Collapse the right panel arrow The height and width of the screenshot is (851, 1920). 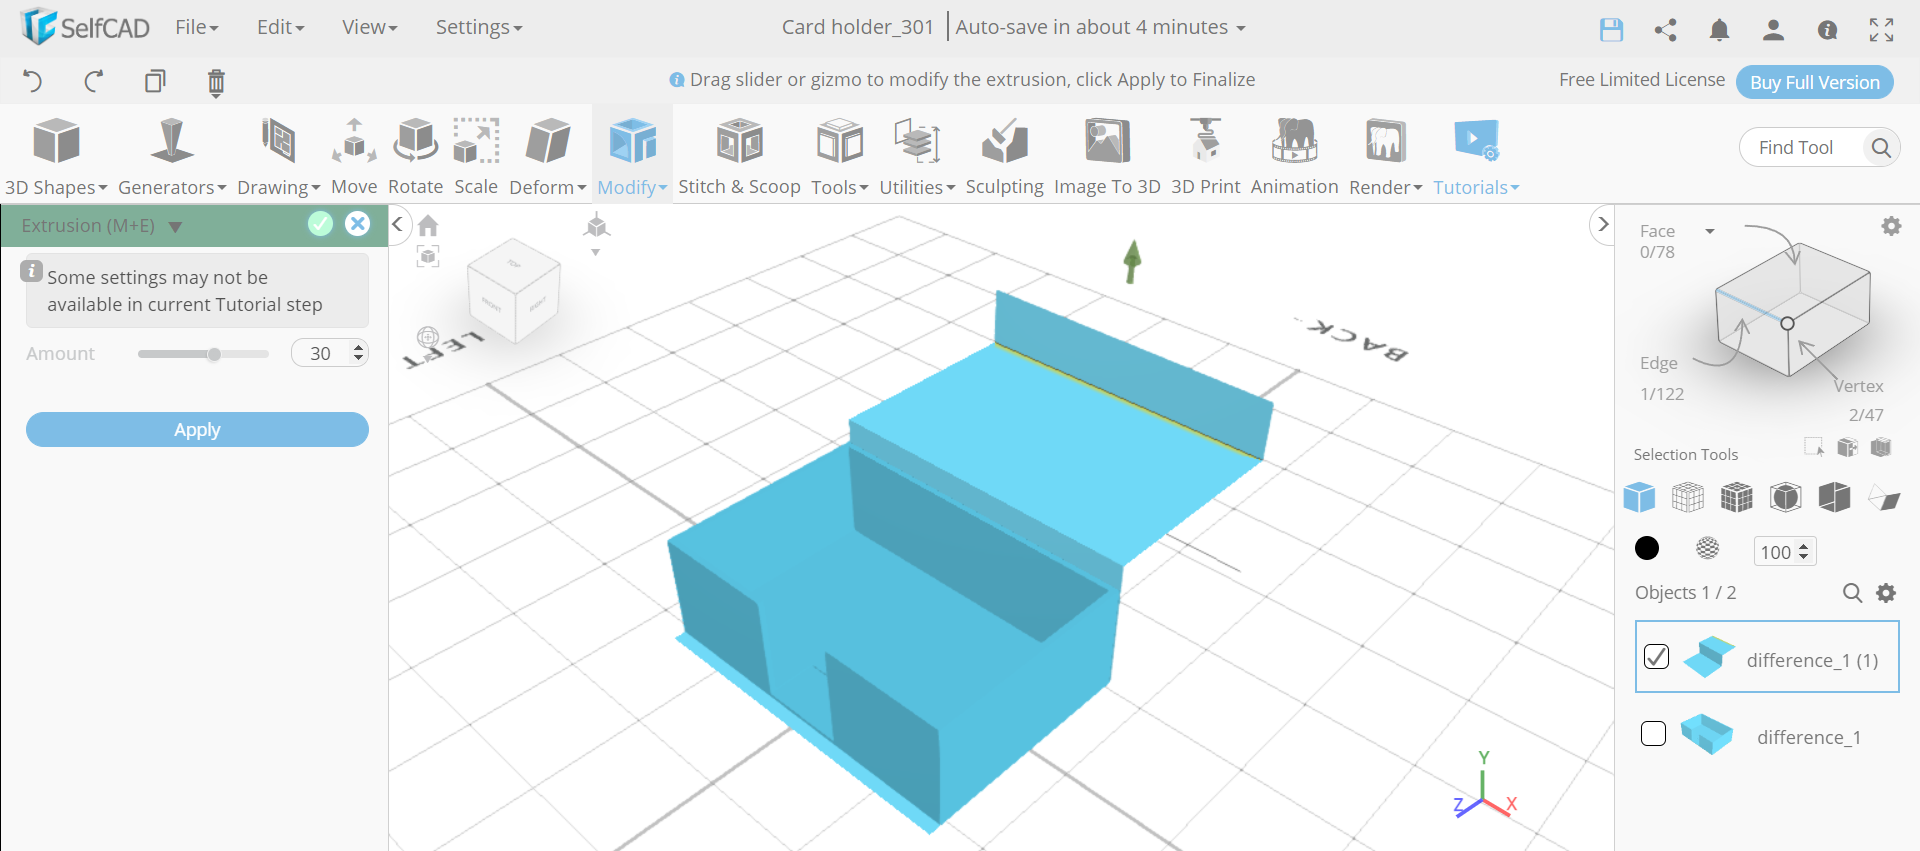1603,224
